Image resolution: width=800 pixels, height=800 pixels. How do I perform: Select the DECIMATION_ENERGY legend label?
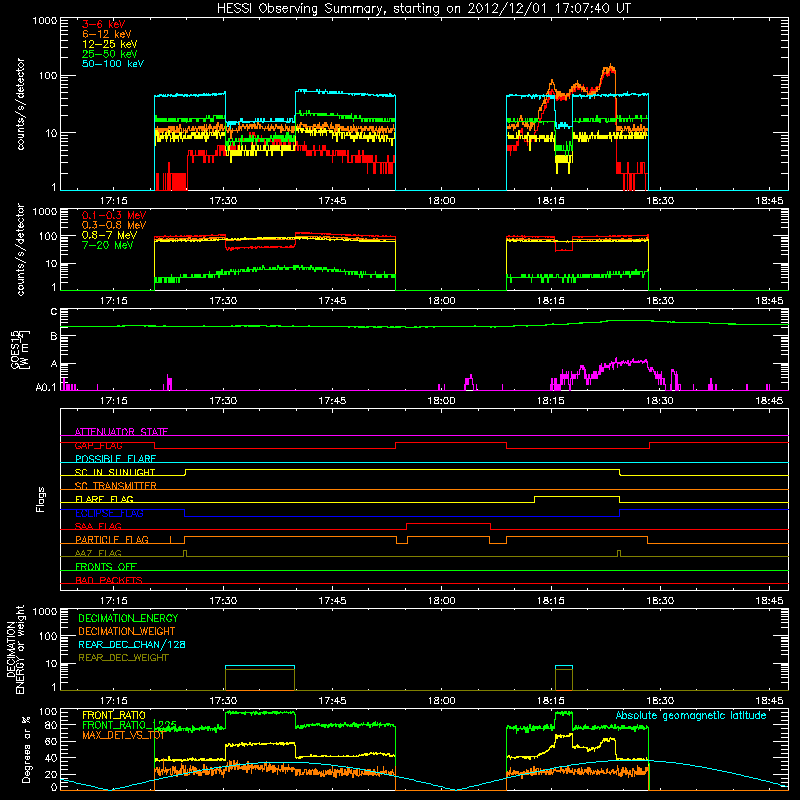tap(128, 618)
